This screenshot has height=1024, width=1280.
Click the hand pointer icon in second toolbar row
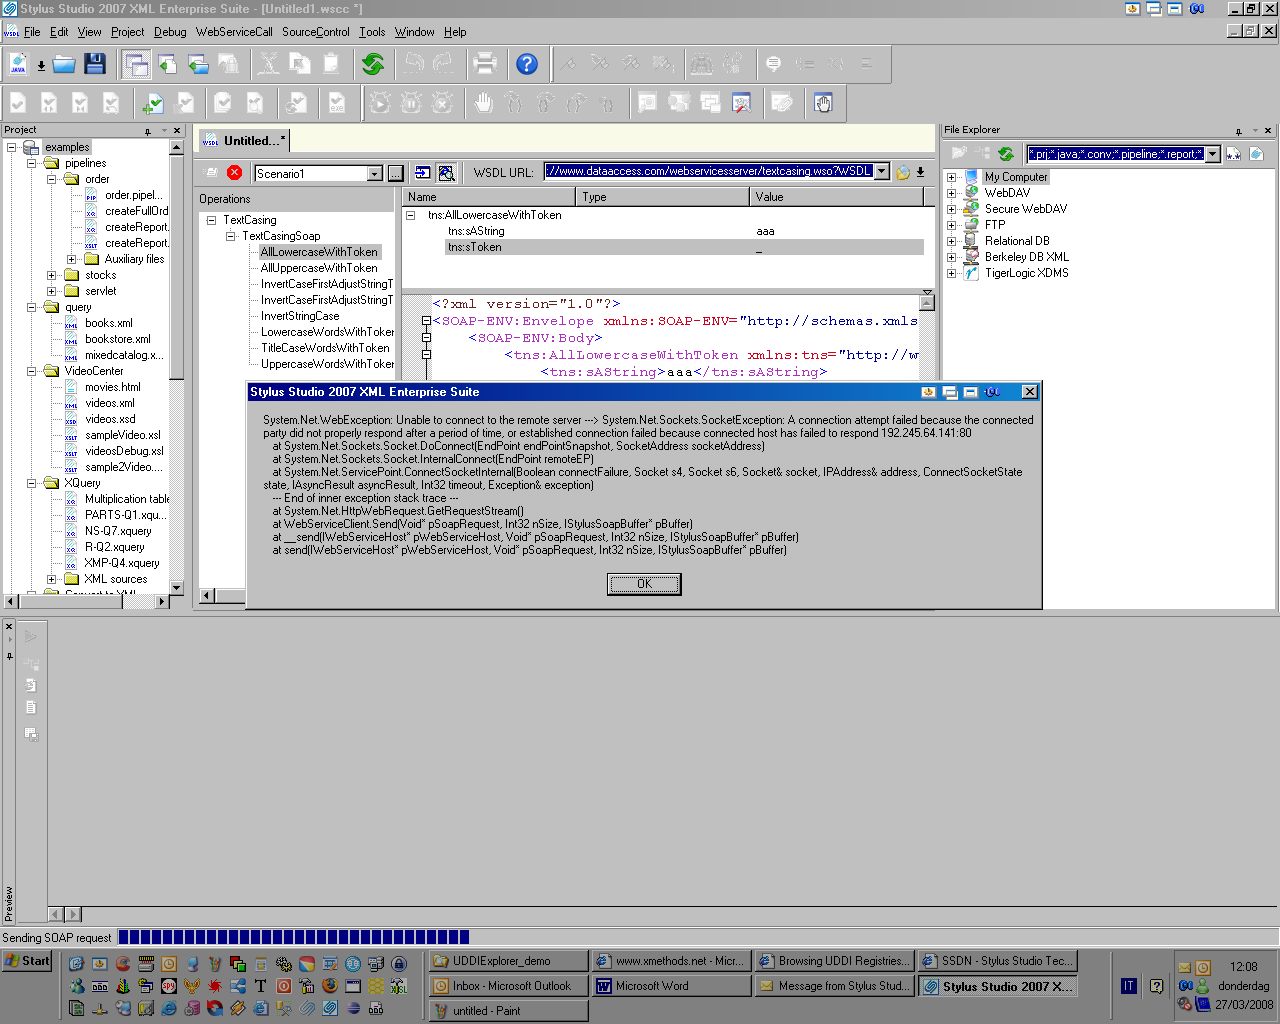484,103
